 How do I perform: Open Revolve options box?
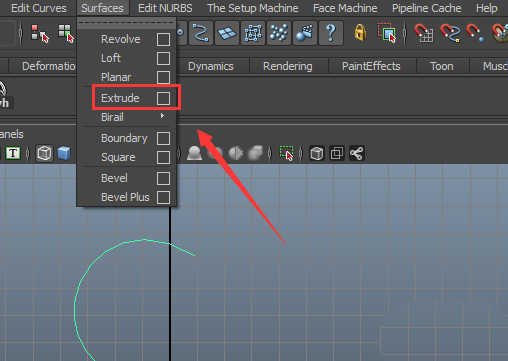(163, 39)
